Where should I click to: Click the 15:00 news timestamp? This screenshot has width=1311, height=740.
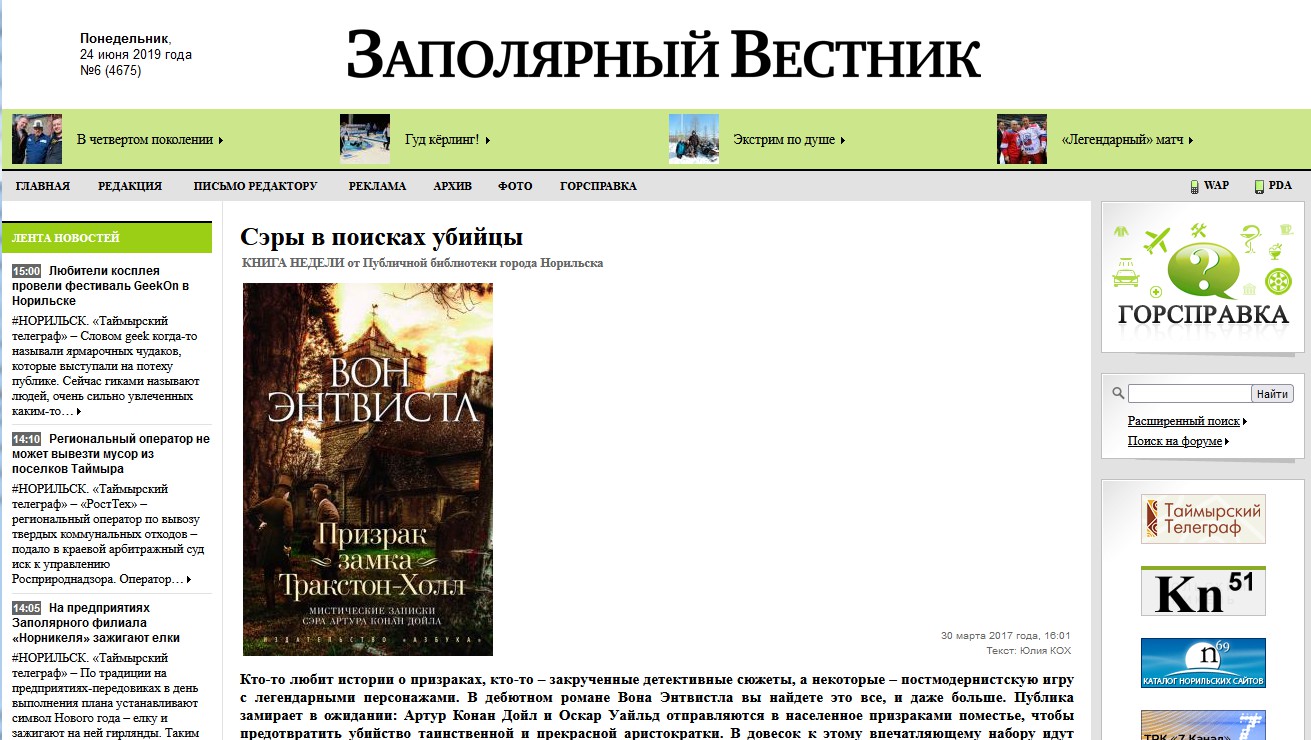[x=26, y=271]
